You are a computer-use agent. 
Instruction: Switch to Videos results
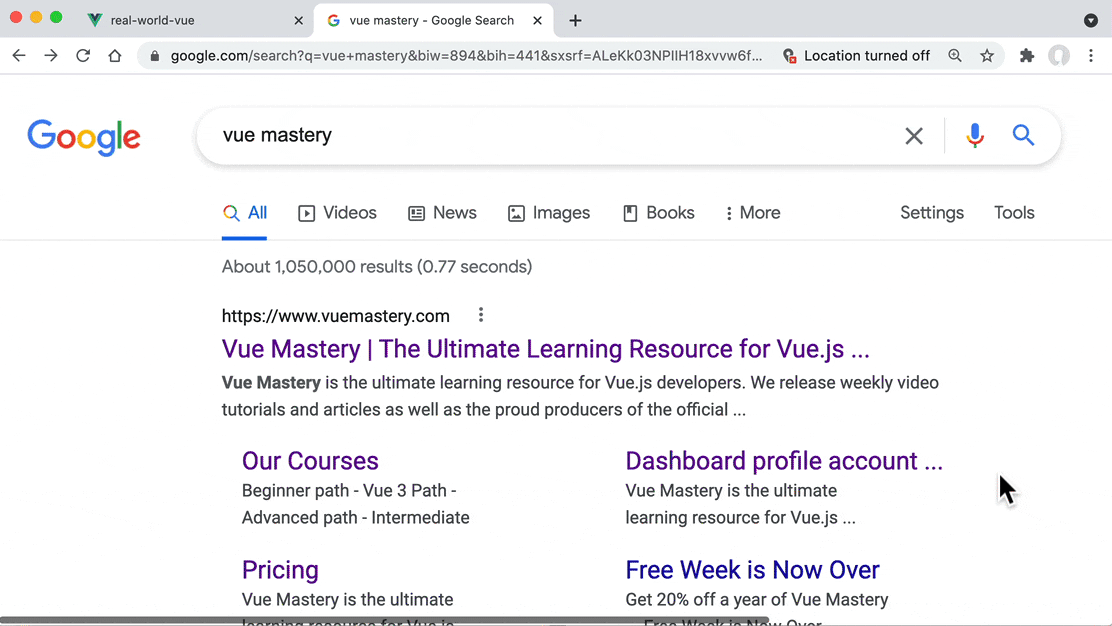[338, 213]
